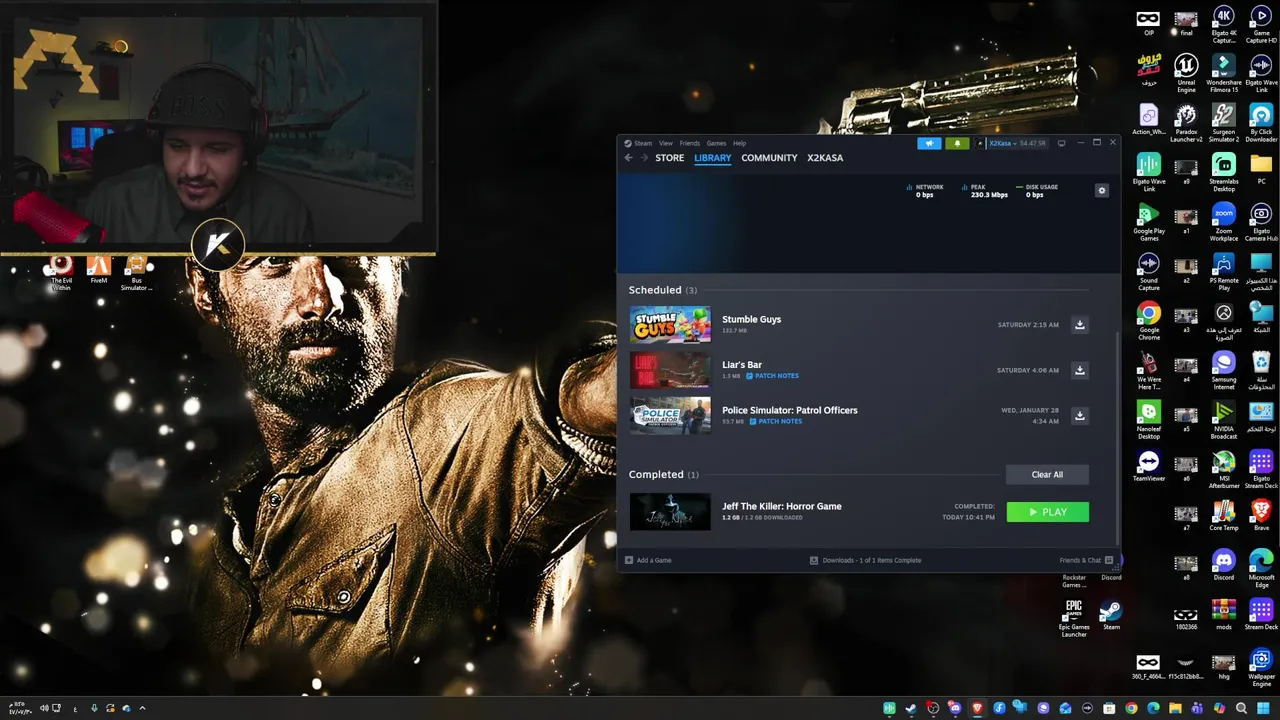Select MSI Afterburner desktop icon

1223,470
